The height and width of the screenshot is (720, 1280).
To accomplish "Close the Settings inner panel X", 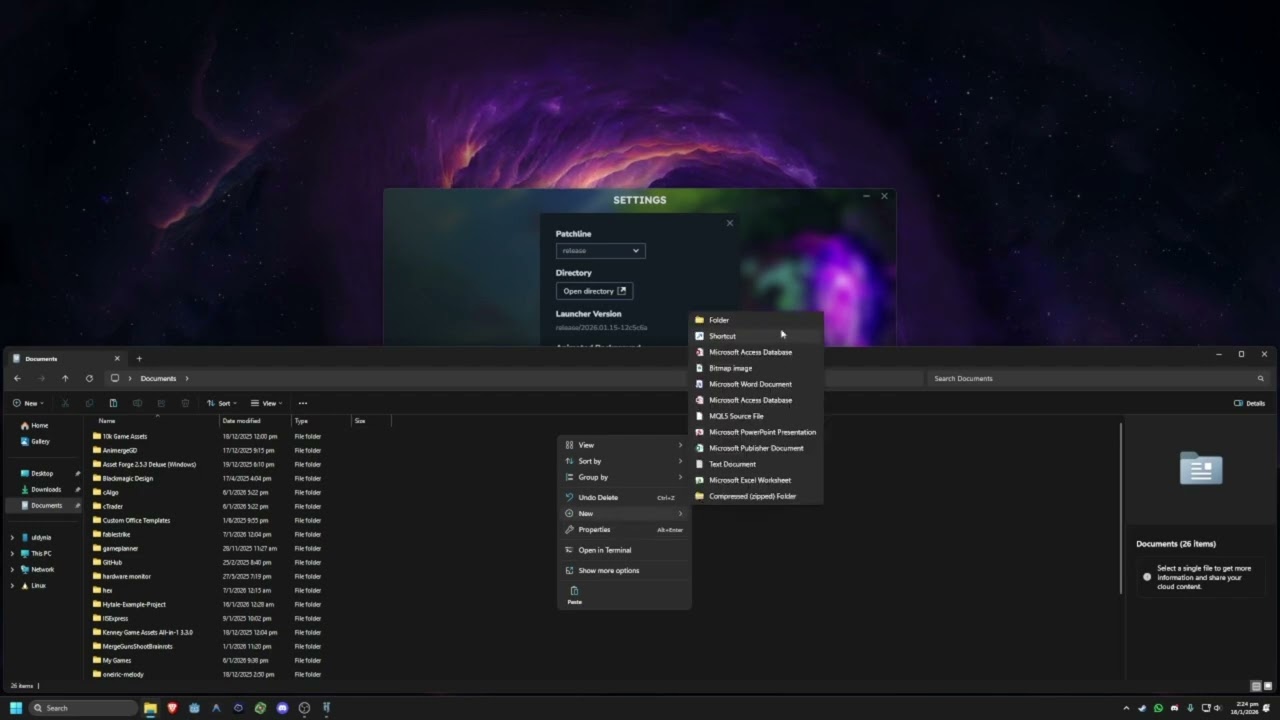I will 729,223.
